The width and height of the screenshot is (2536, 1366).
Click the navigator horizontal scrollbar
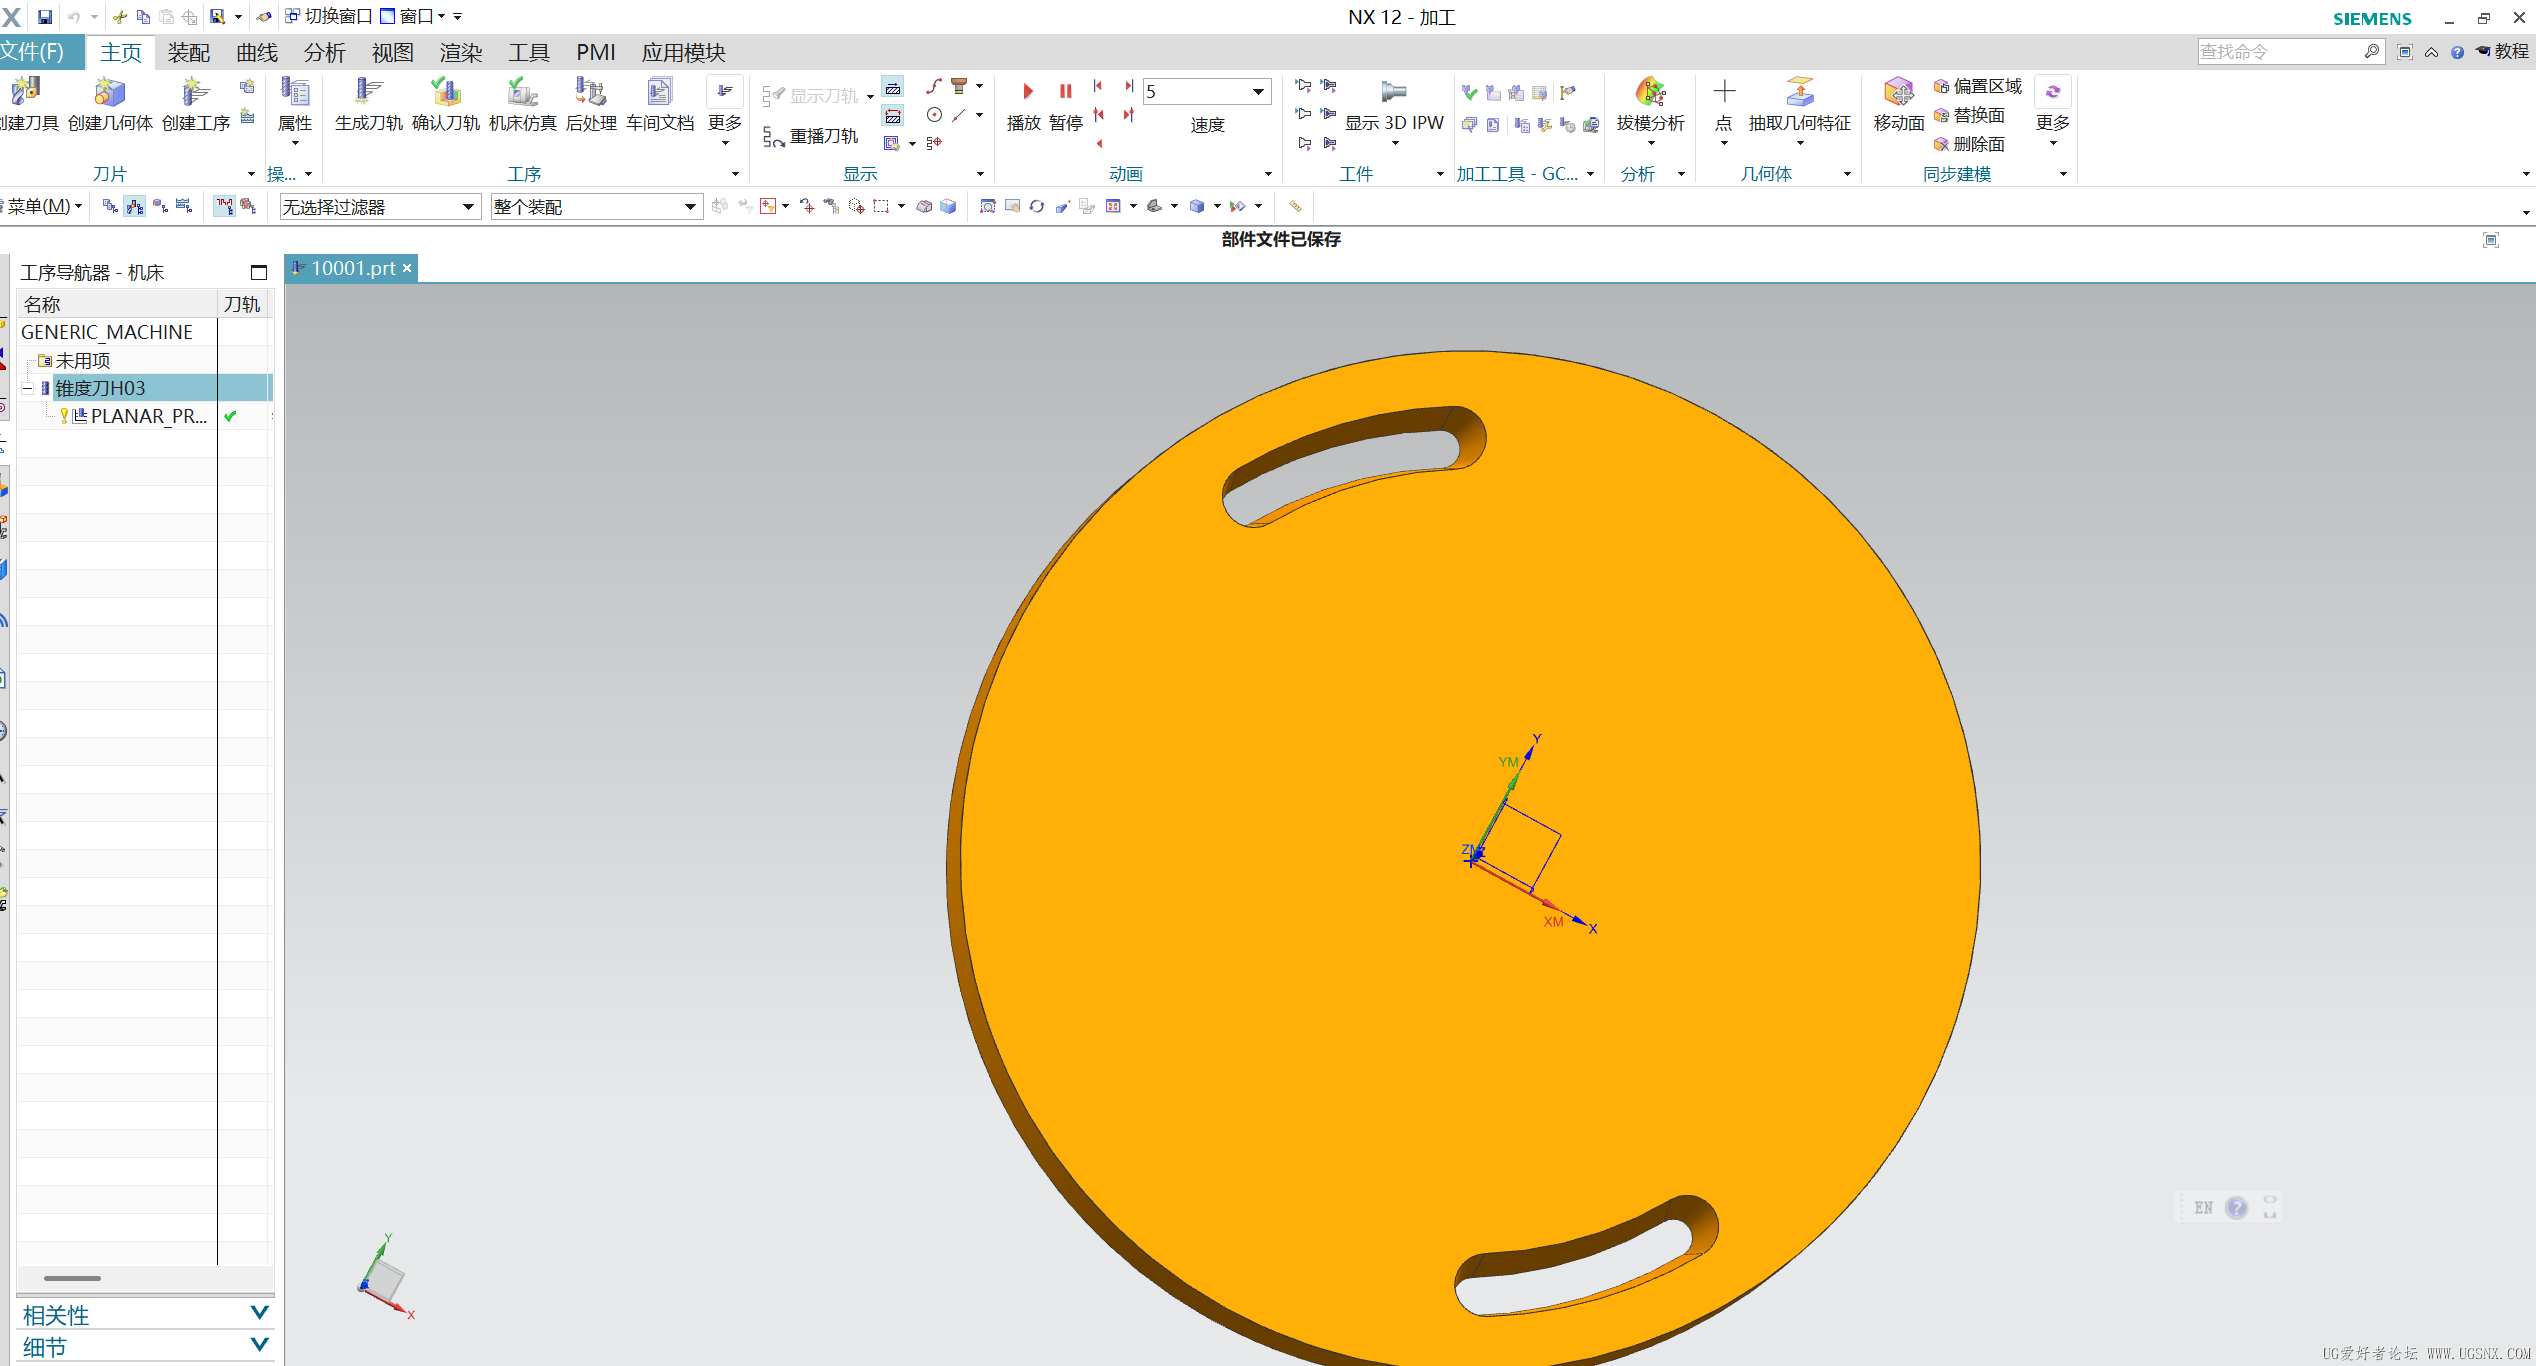pos(72,1278)
